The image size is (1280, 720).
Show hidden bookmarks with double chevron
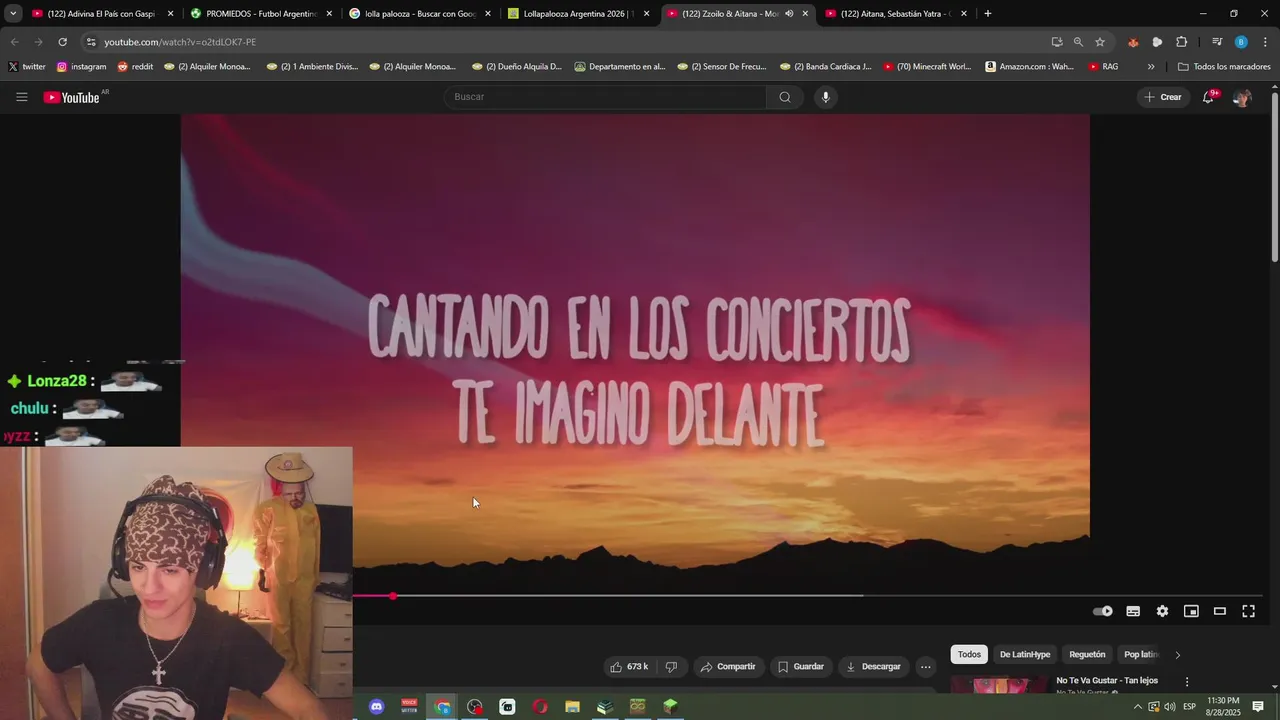[1151, 67]
